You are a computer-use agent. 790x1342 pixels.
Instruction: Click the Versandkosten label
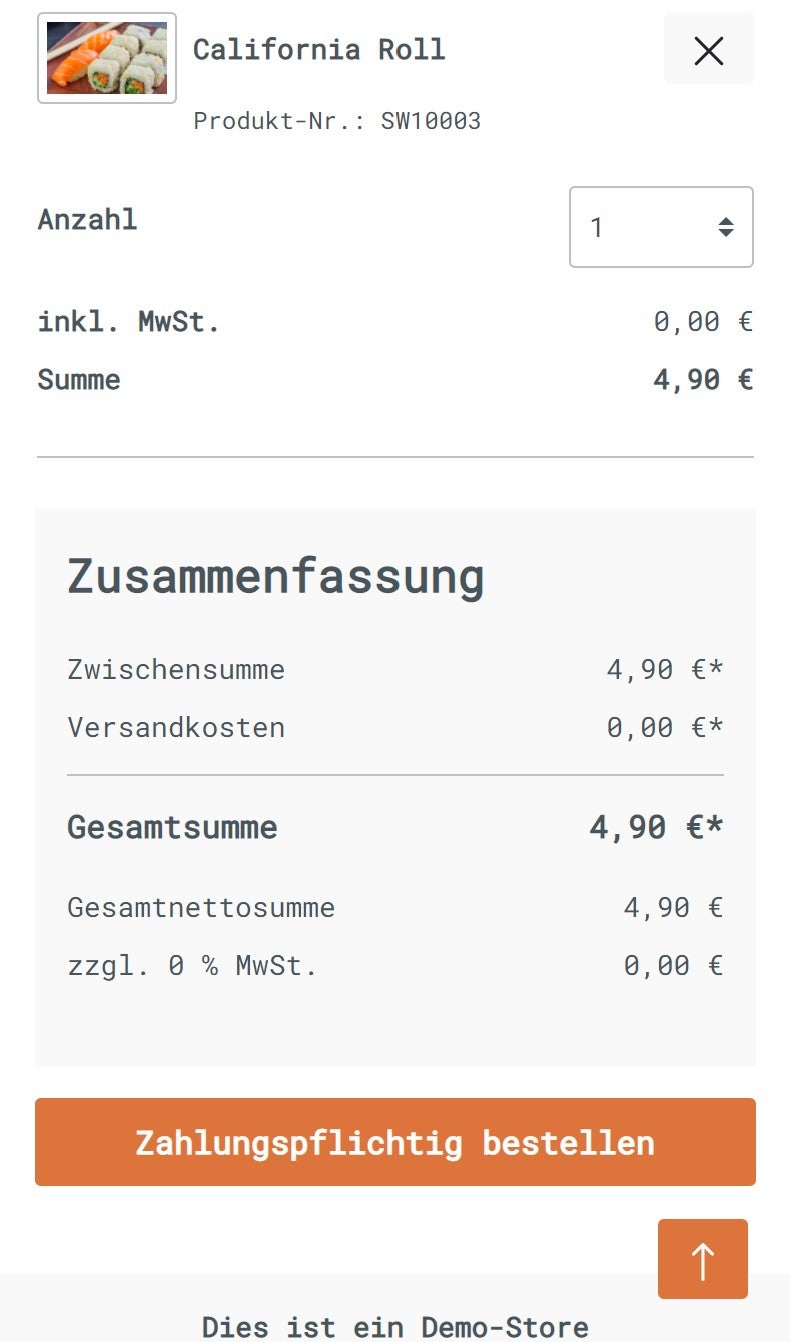pos(176,727)
